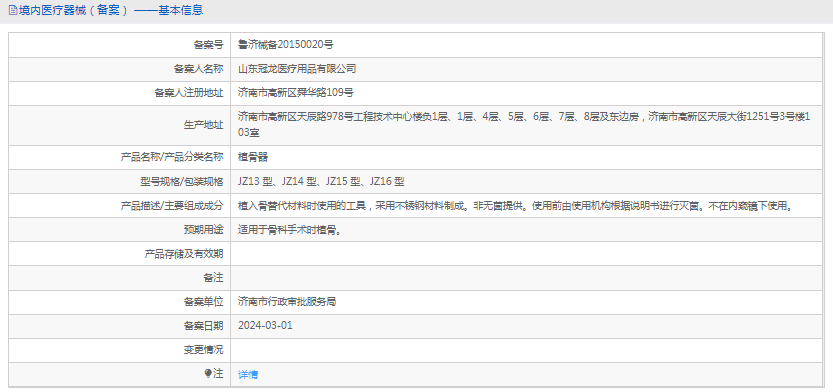Click the label 产品存储及有效期
Viewport: 833px width, 392px height.
tap(184, 254)
